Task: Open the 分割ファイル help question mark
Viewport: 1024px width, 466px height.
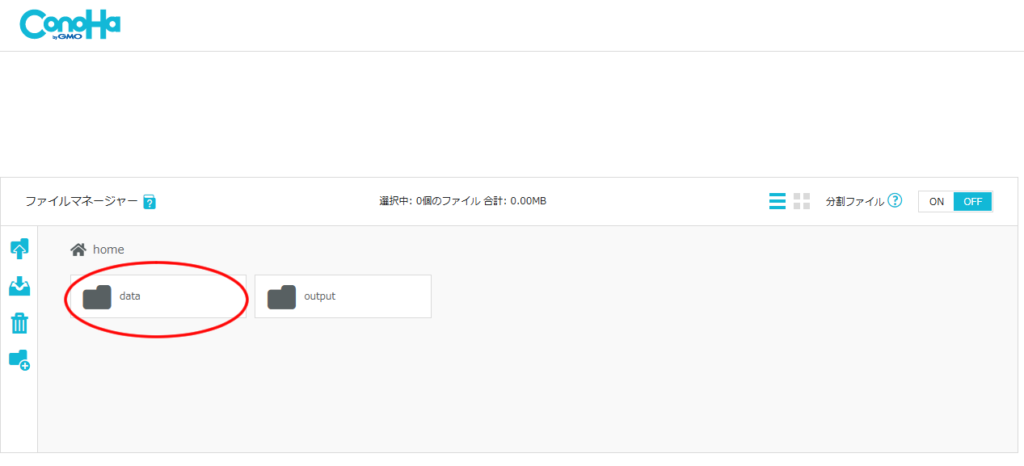Action: 895,201
